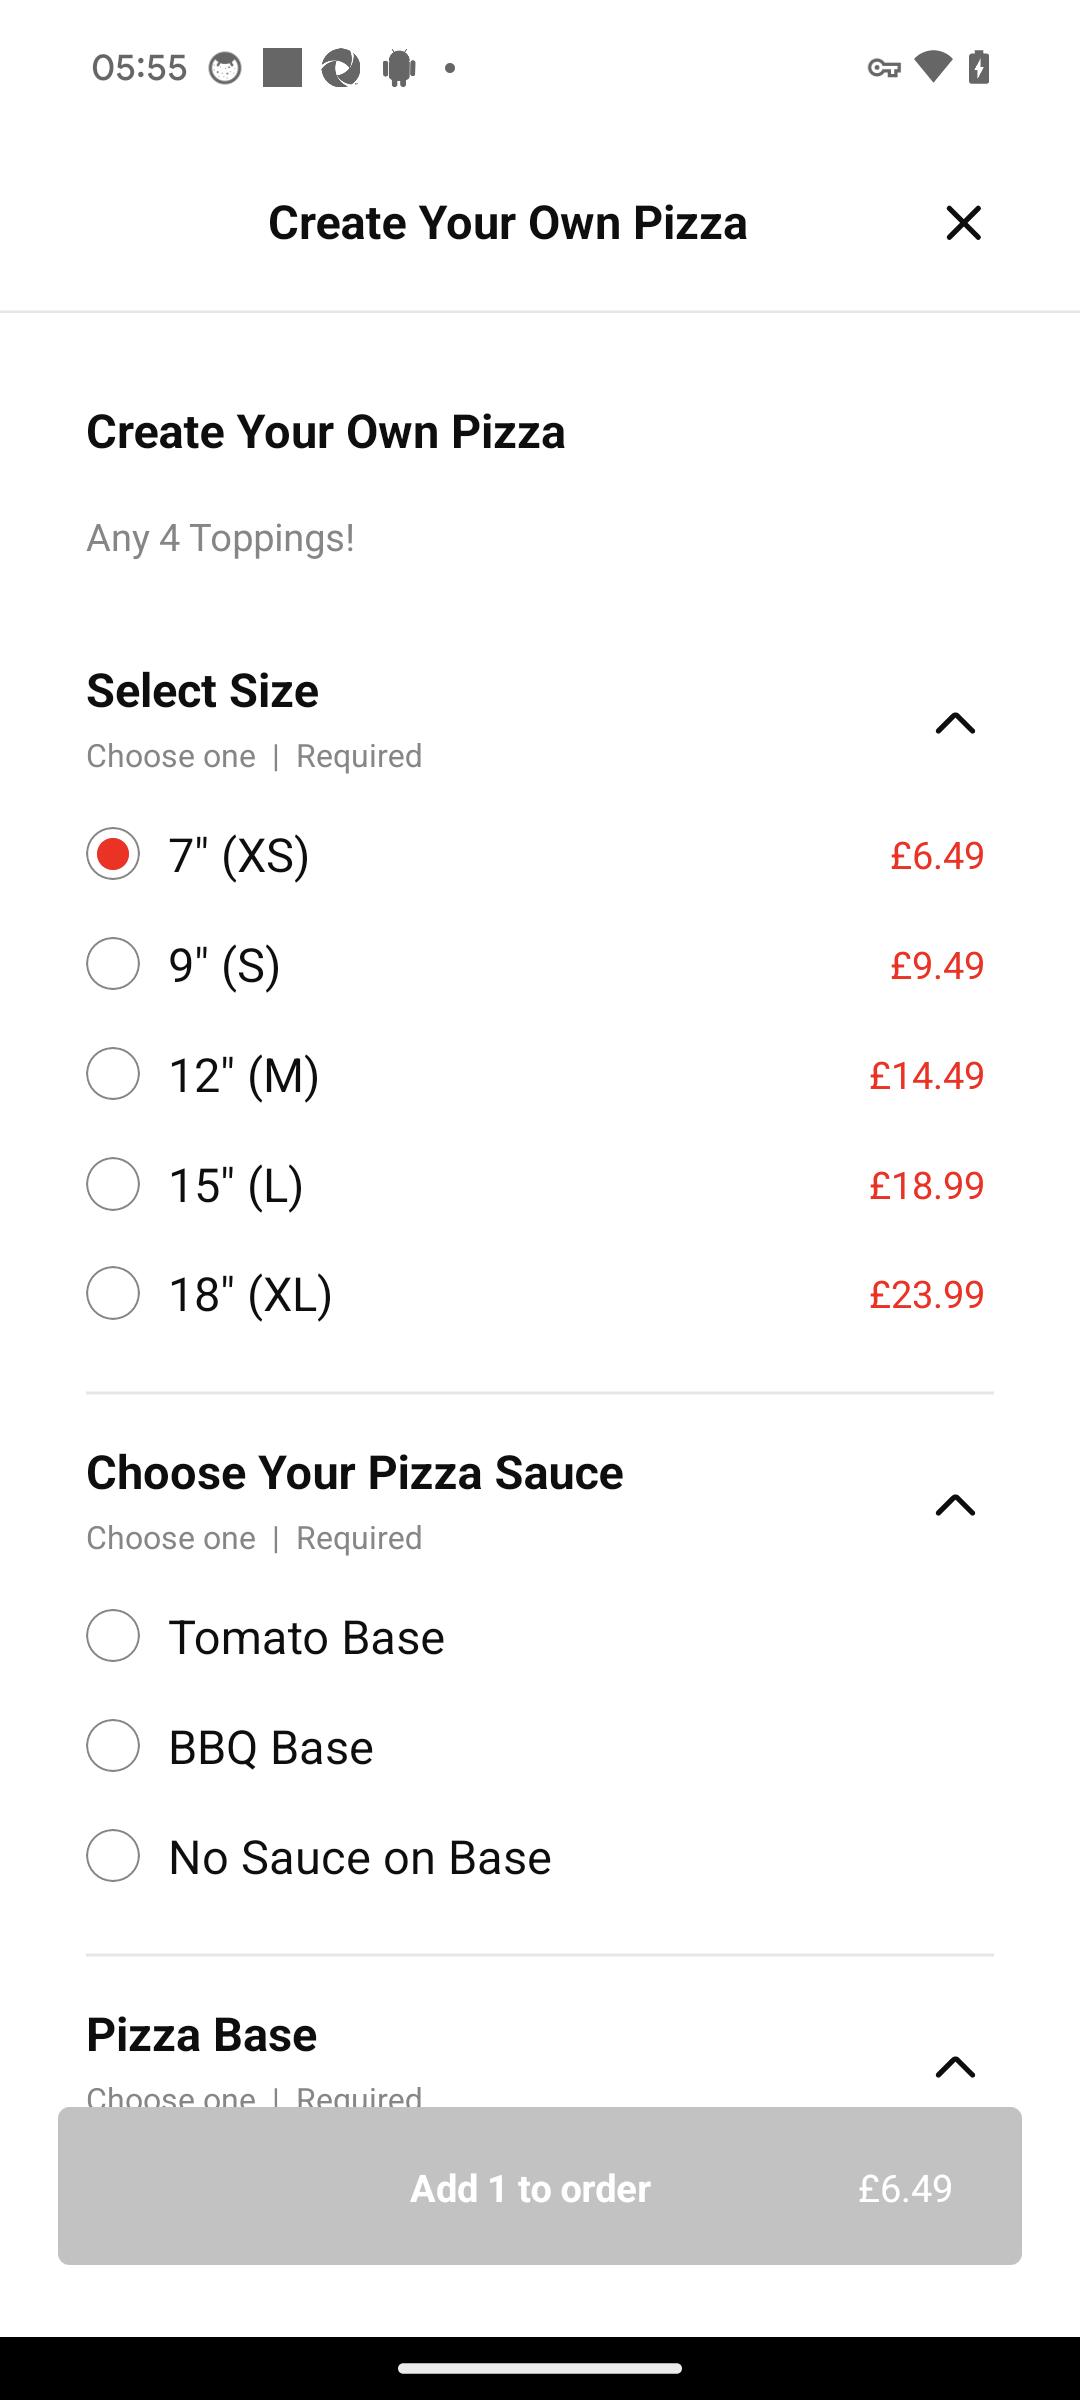The image size is (1080, 2400).
Task: Select the 7" (XS) size radio button
Action: tap(113, 854)
